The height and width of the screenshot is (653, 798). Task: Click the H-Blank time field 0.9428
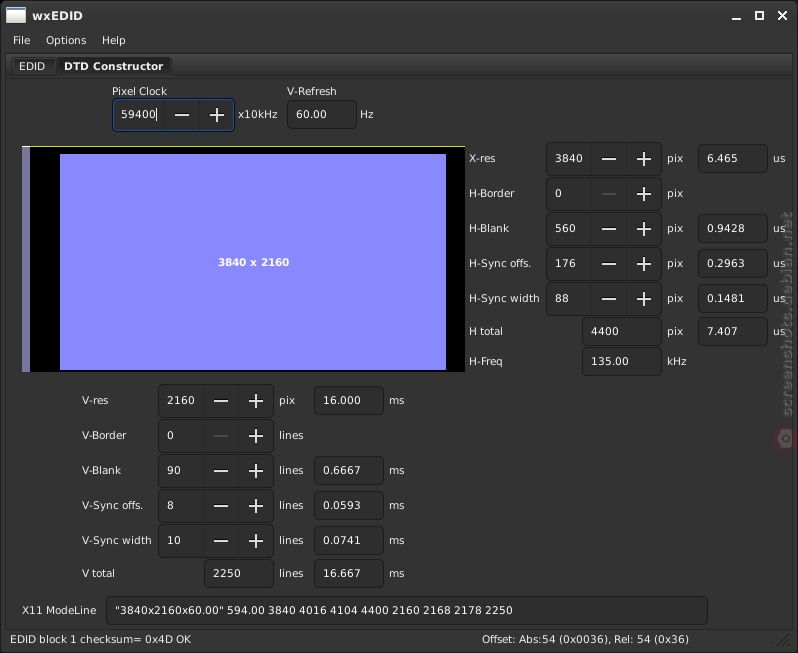(x=733, y=229)
